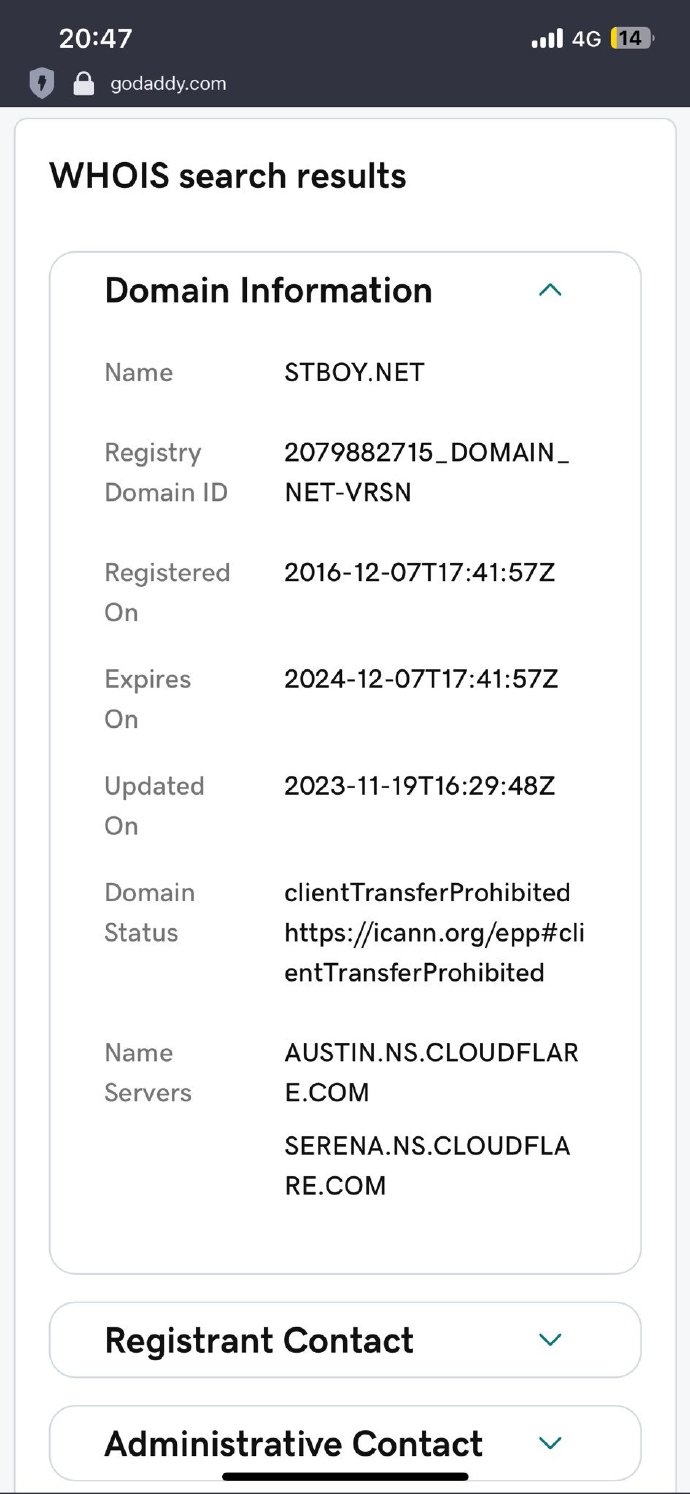Tap the SERENA.NS.CLOUDFLARE.COM name server
Image resolution: width=690 pixels, height=1494 pixels.
427,1165
